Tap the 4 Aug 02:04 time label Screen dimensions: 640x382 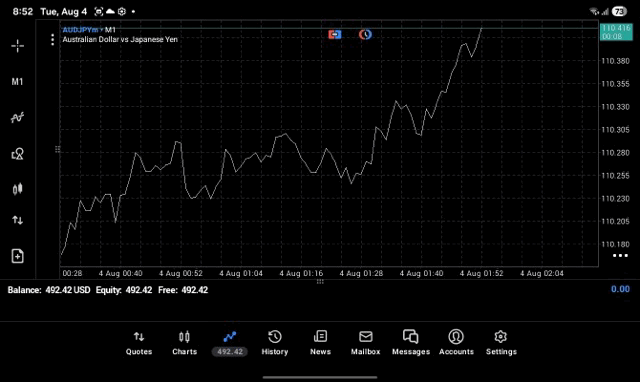541,273
